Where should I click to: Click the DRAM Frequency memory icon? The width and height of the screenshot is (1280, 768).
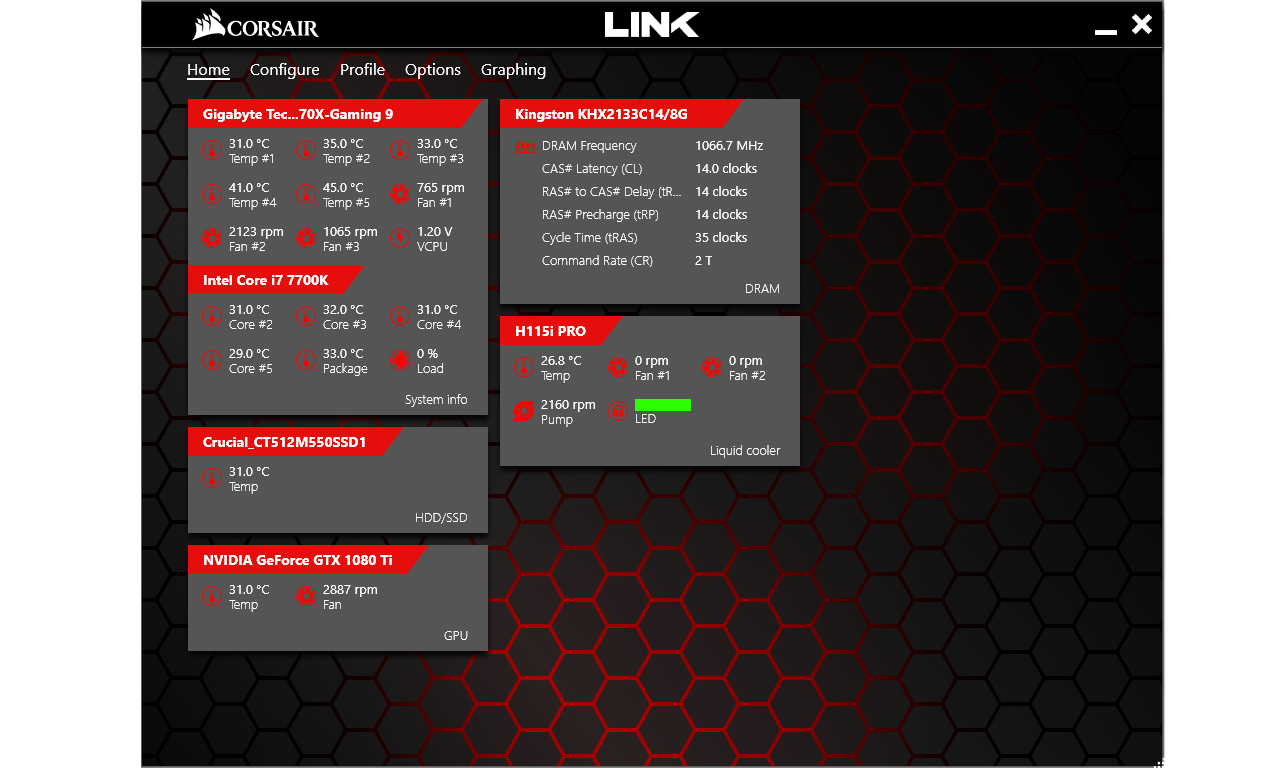[x=525, y=147]
